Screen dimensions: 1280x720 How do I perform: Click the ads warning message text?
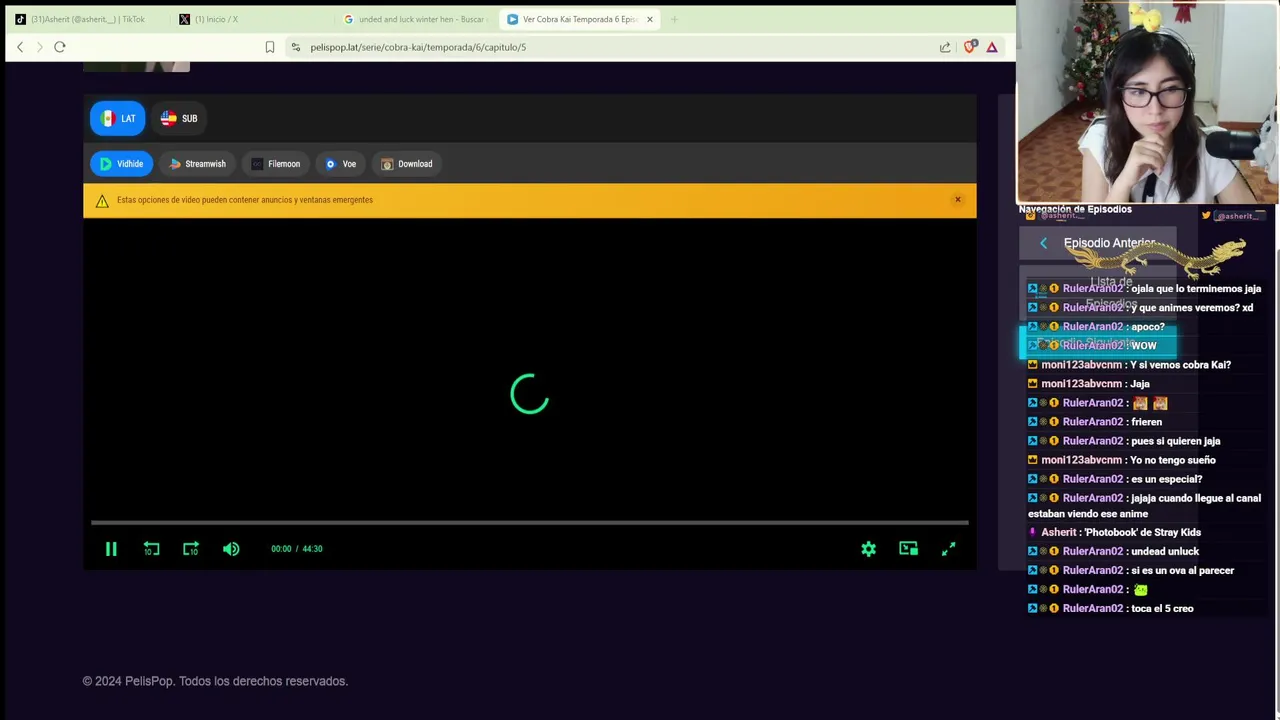(x=245, y=200)
